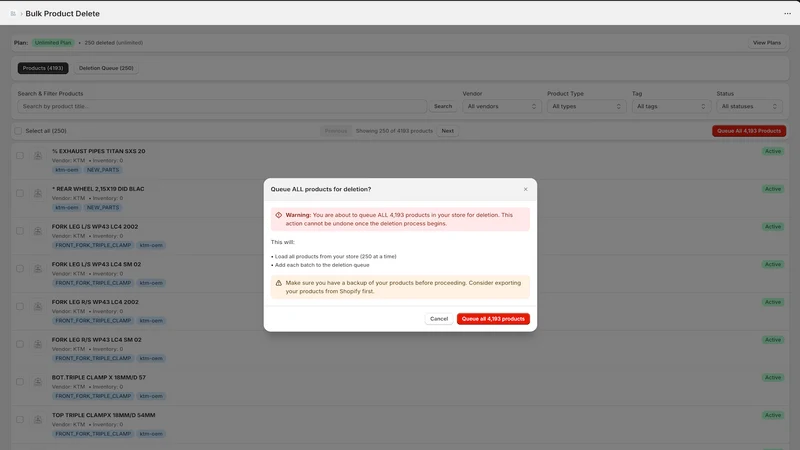Click the Bulk Product Delete page title
Screen dimensions: 800x450
[x=62, y=14]
